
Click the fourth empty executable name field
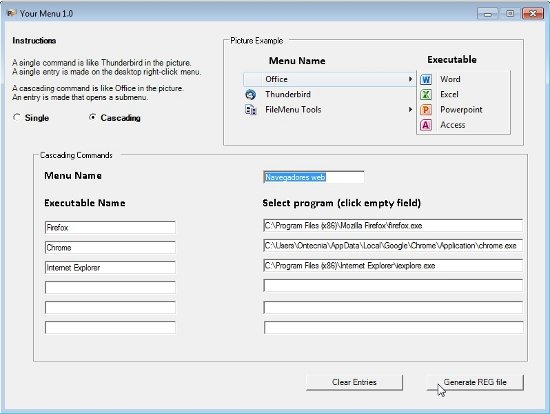coord(110,287)
